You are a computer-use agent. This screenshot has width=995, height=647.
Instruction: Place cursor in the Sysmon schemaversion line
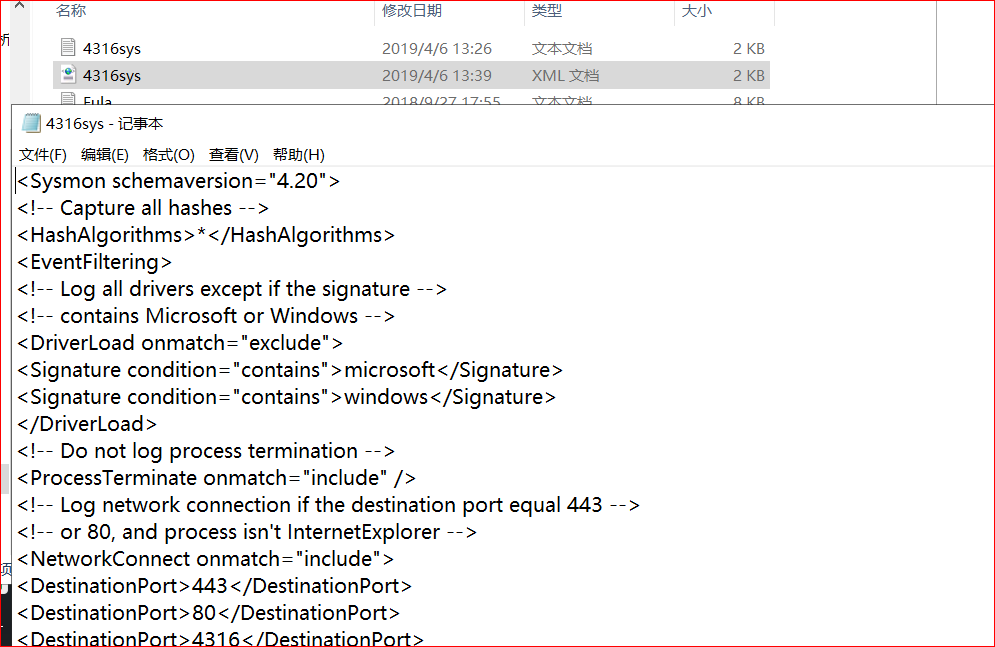click(180, 181)
